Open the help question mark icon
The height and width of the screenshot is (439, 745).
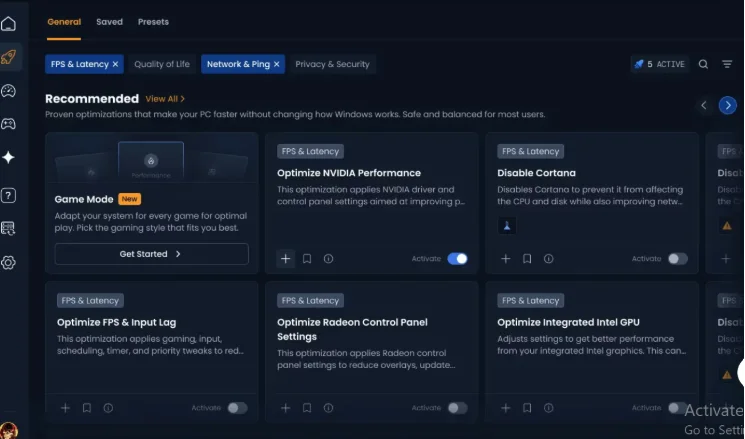(x=9, y=195)
